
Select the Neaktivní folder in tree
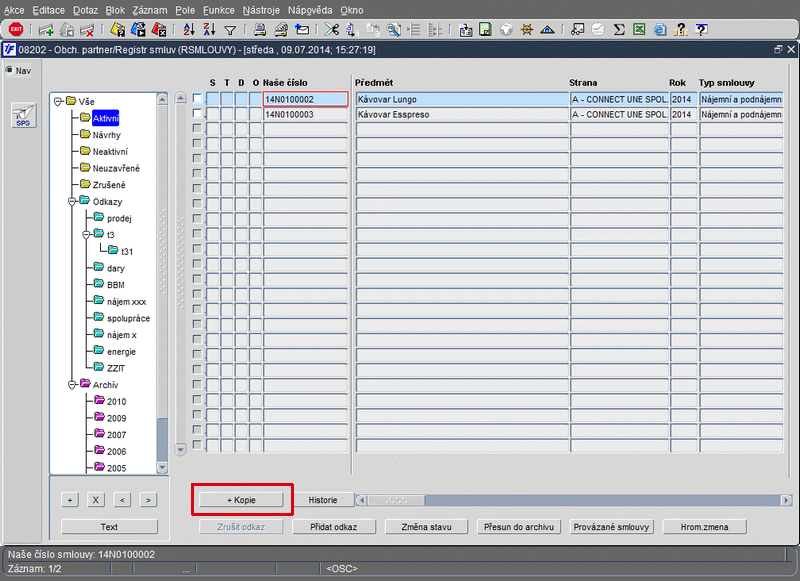coord(110,151)
